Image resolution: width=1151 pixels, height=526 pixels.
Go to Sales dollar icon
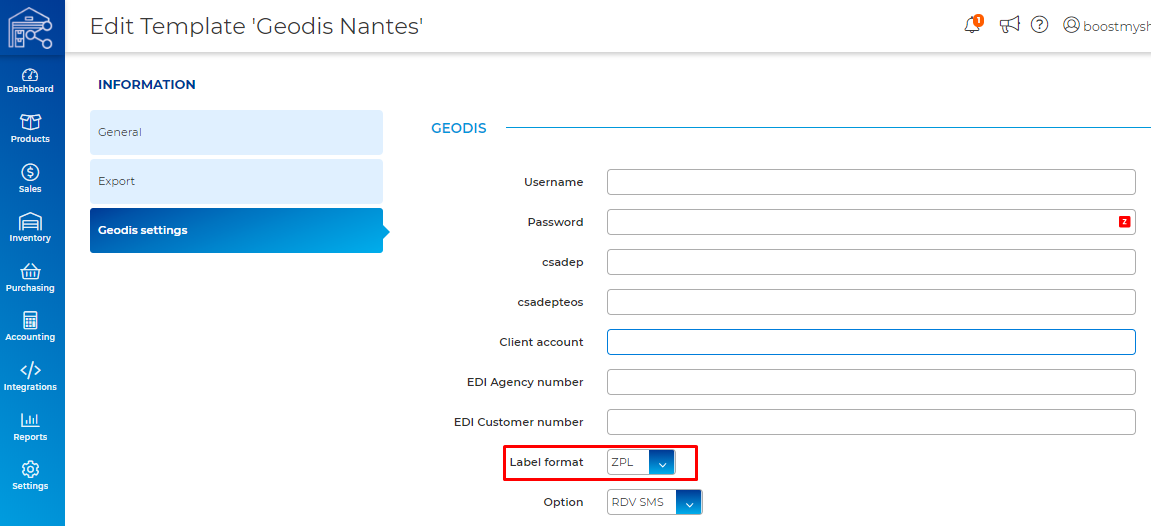coord(30,172)
